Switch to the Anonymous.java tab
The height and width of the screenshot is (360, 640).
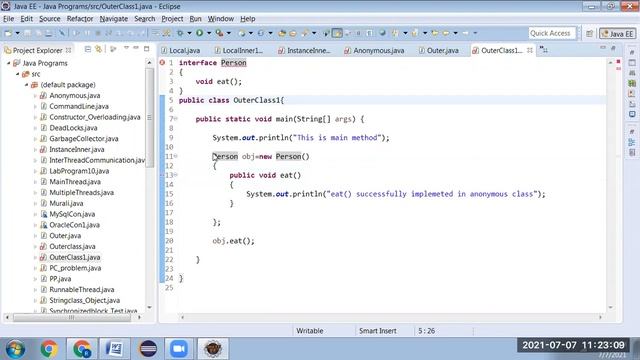(374, 51)
